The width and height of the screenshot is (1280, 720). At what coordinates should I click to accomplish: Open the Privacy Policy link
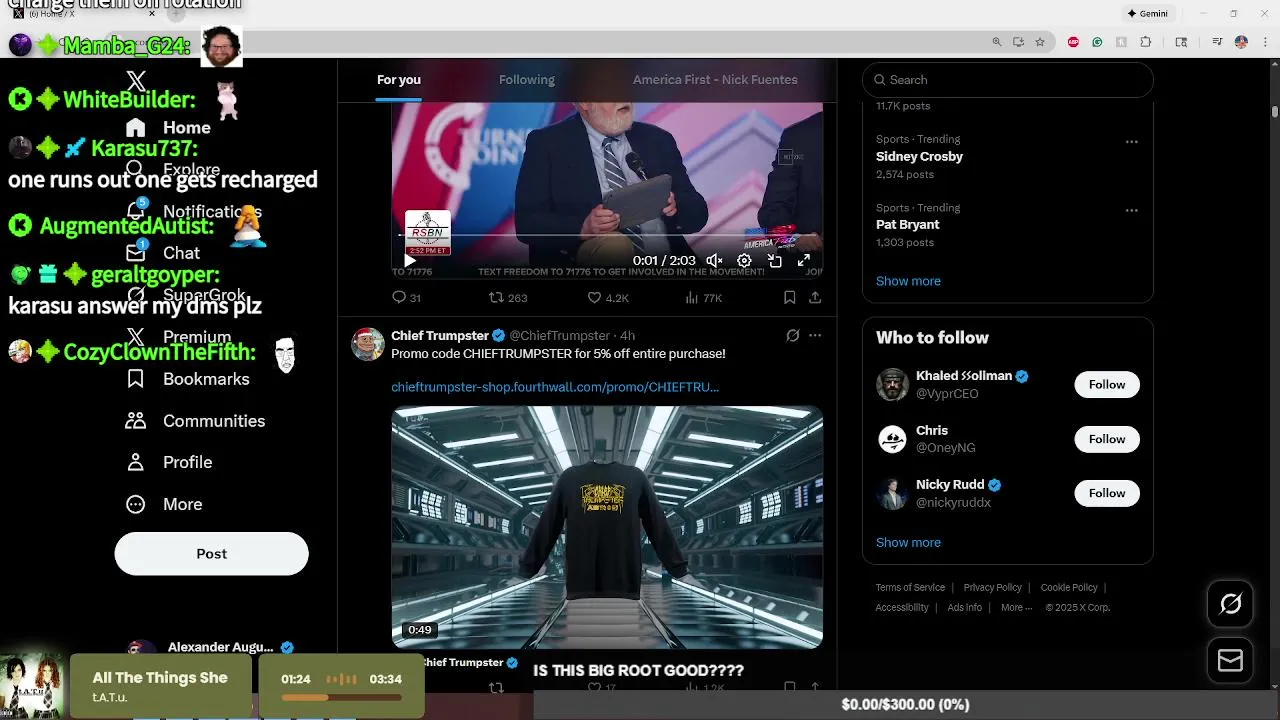992,588
